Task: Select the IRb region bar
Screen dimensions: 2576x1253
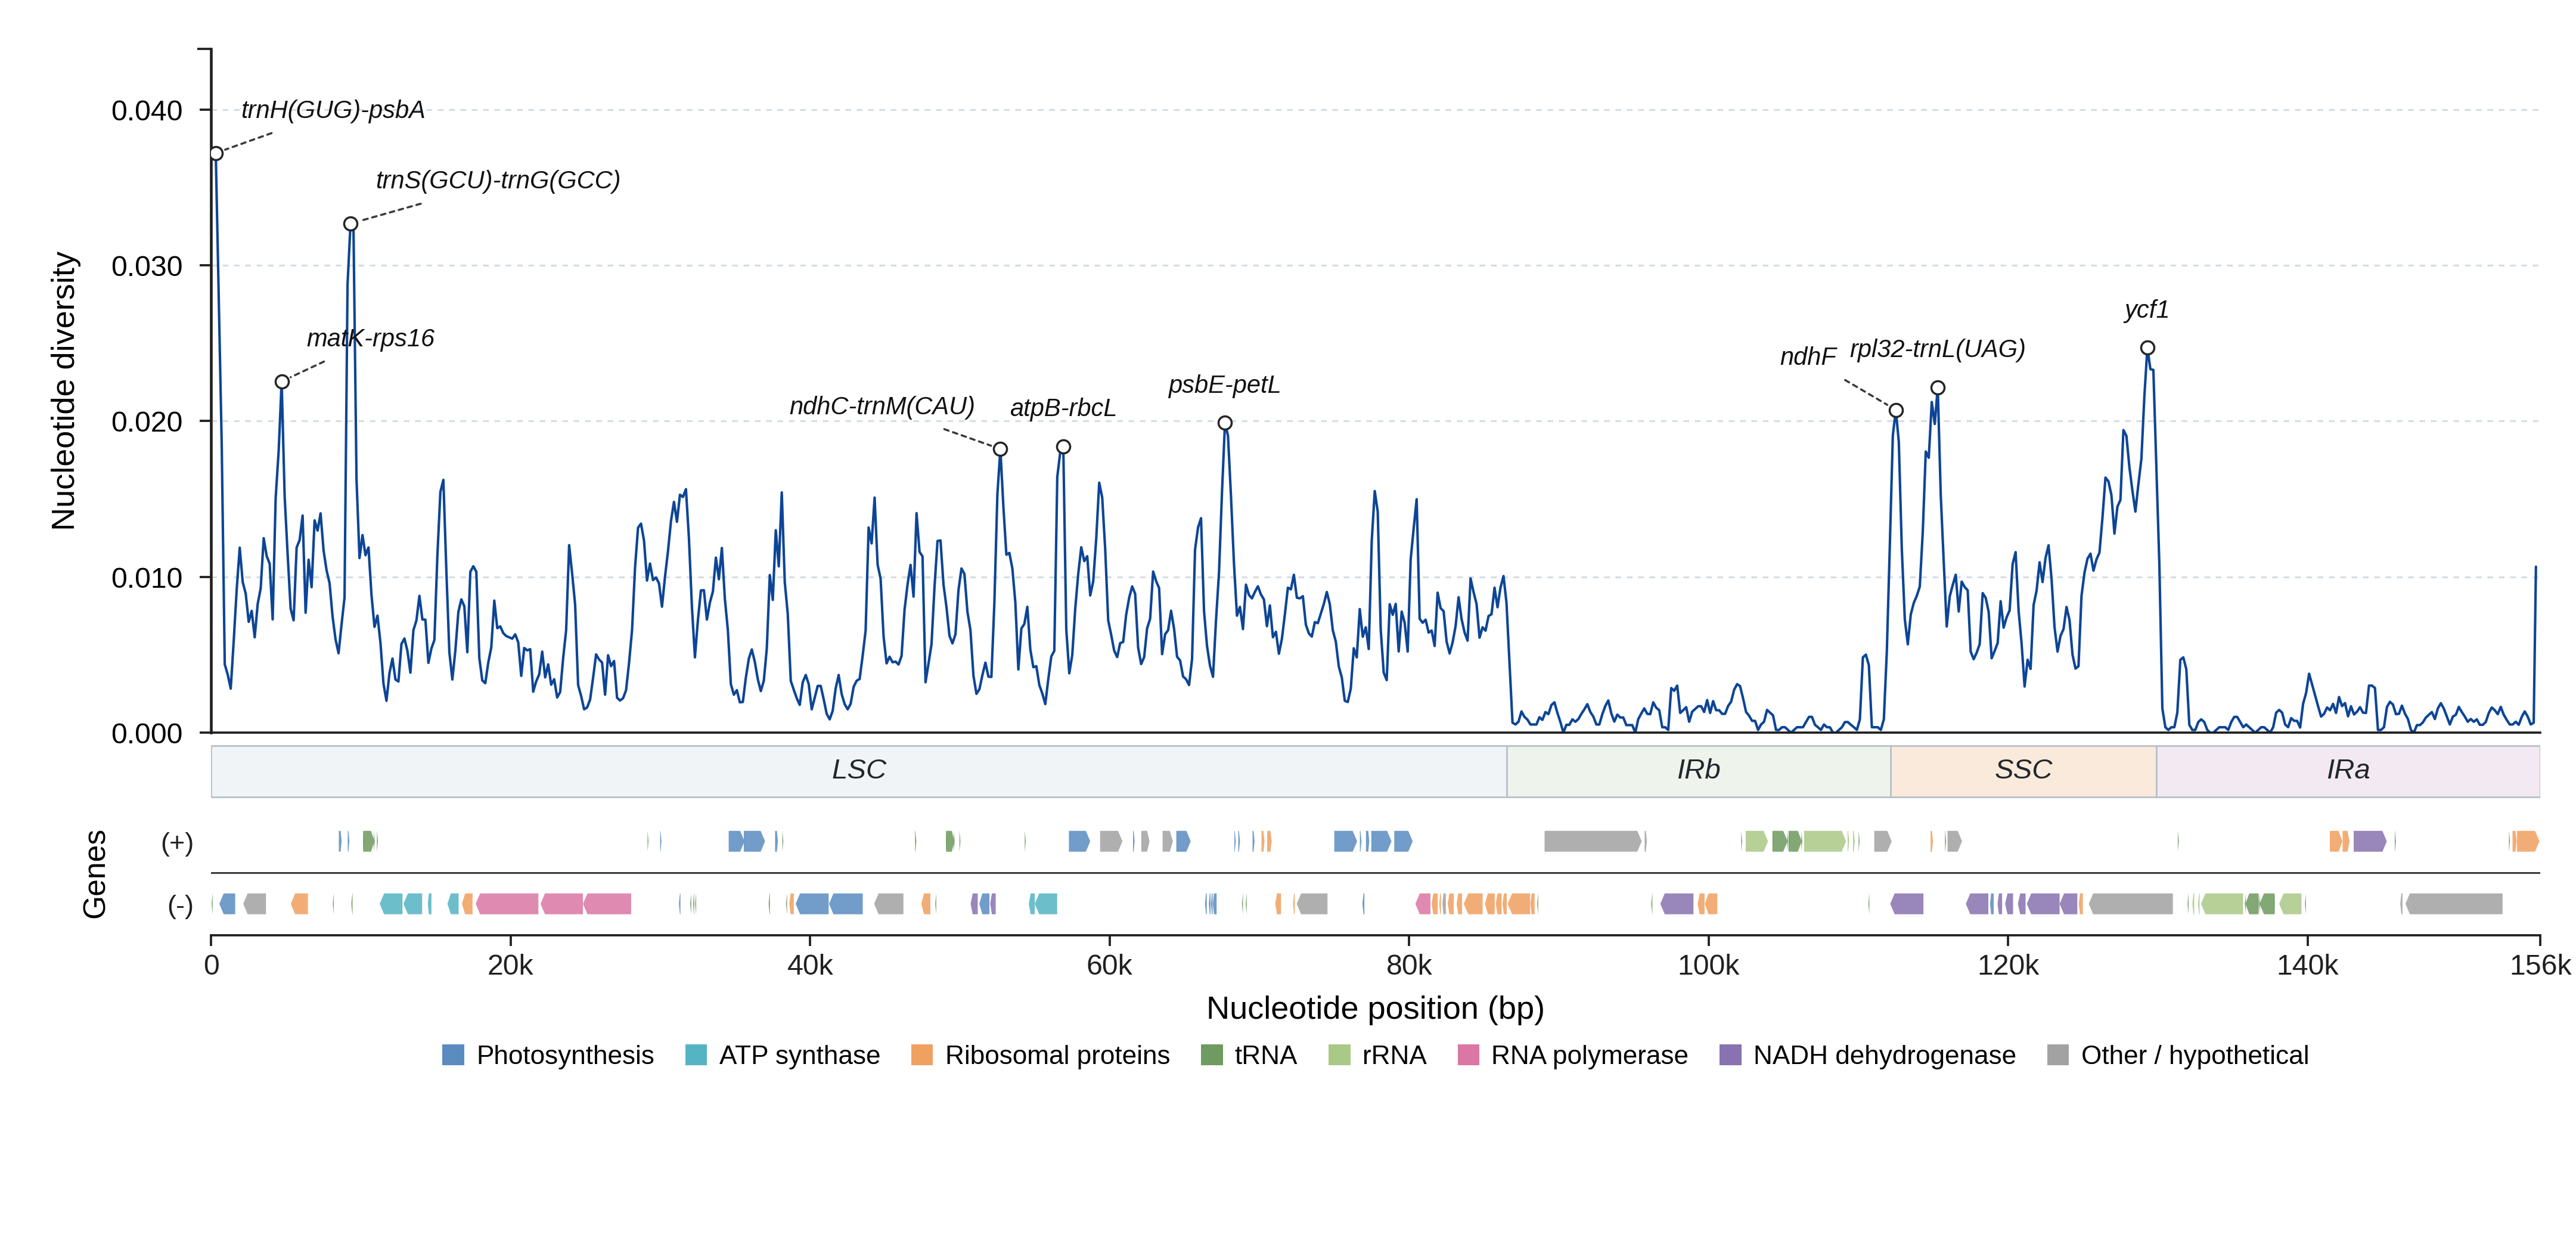Action: [x=1699, y=771]
